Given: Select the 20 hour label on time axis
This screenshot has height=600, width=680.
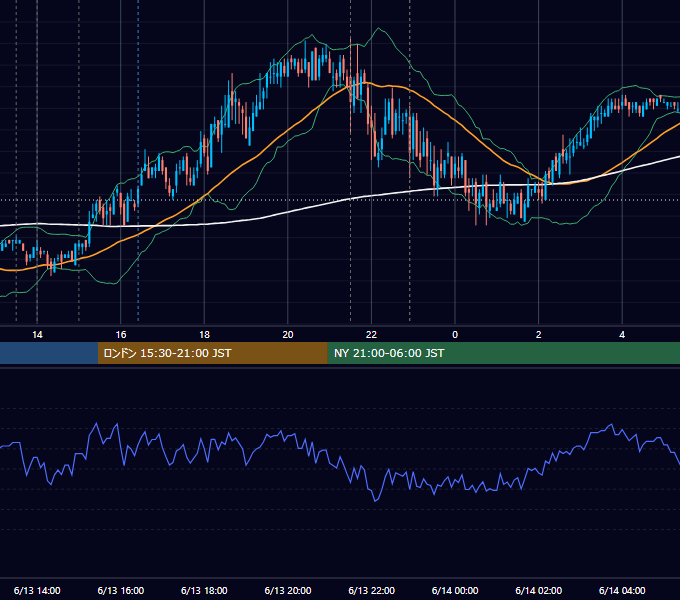Looking at the screenshot, I should (288, 335).
